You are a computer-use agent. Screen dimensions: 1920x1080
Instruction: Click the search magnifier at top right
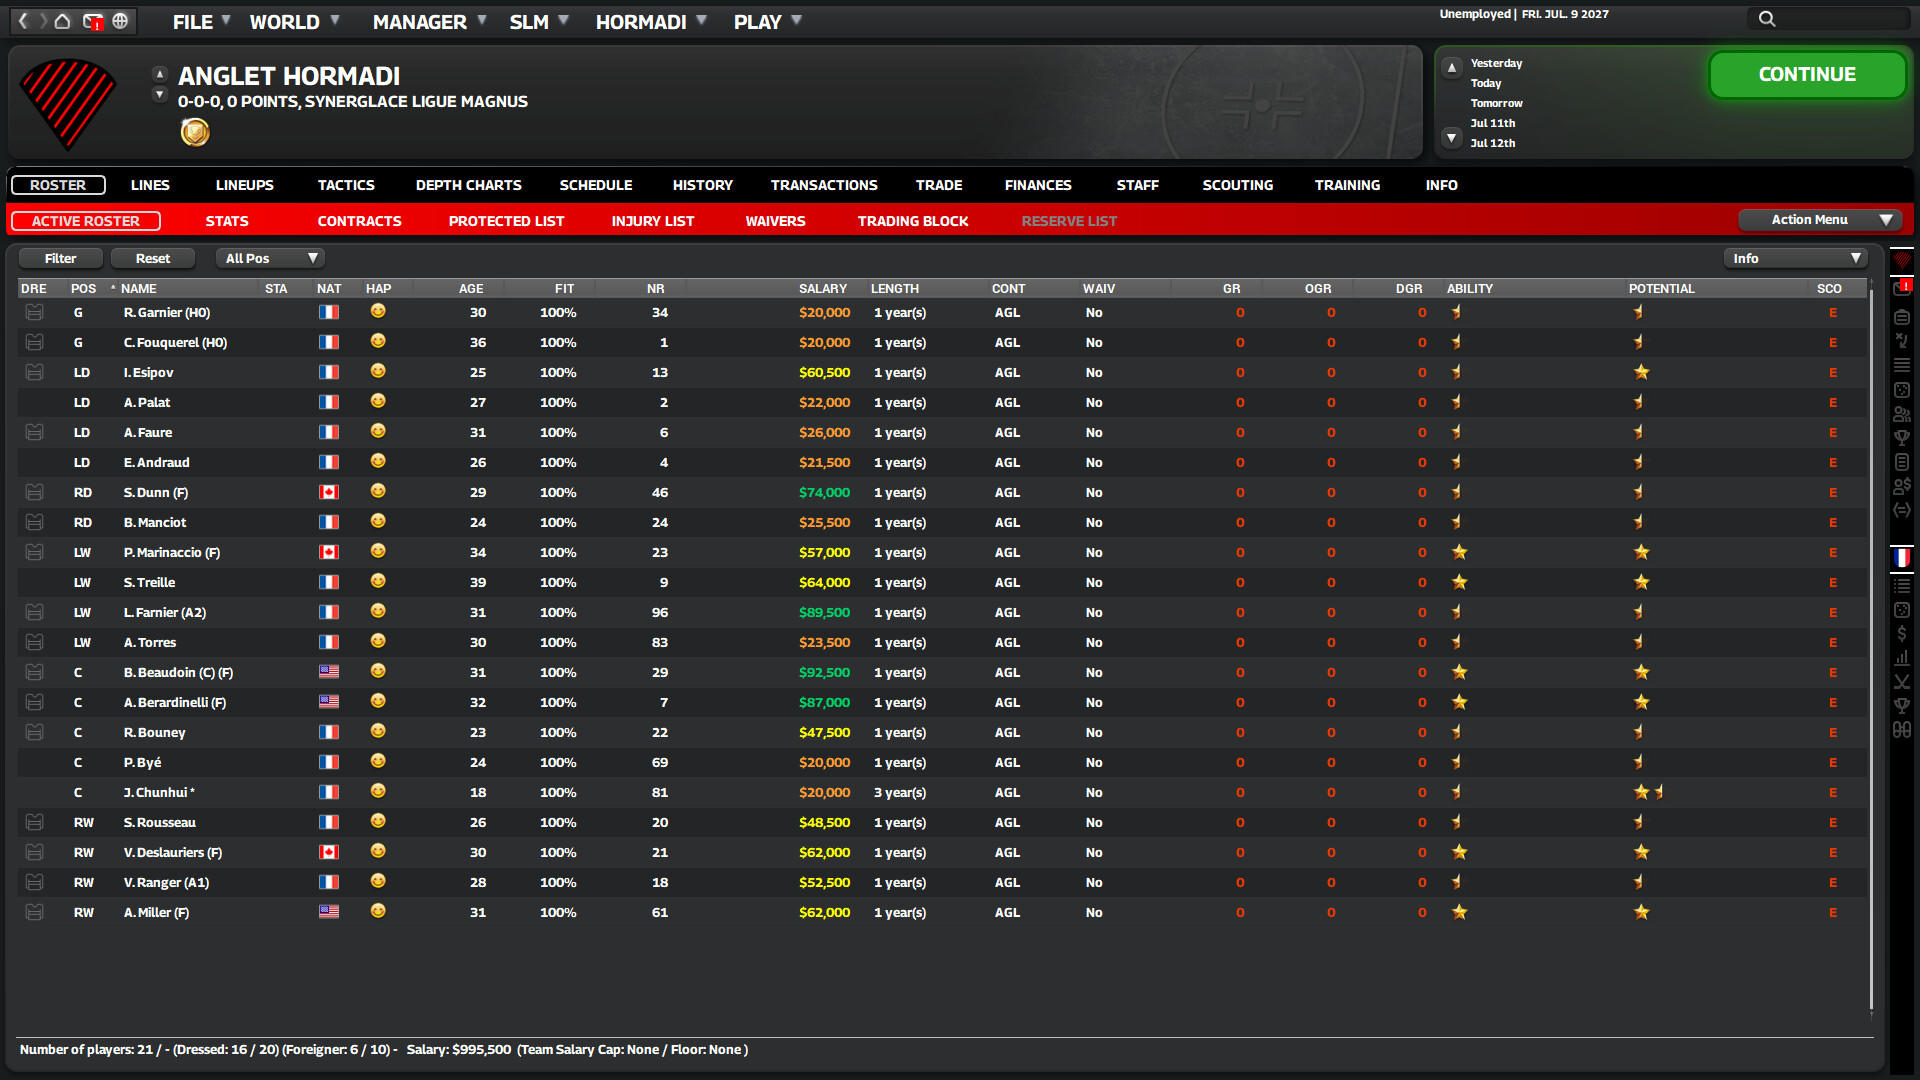click(1768, 18)
